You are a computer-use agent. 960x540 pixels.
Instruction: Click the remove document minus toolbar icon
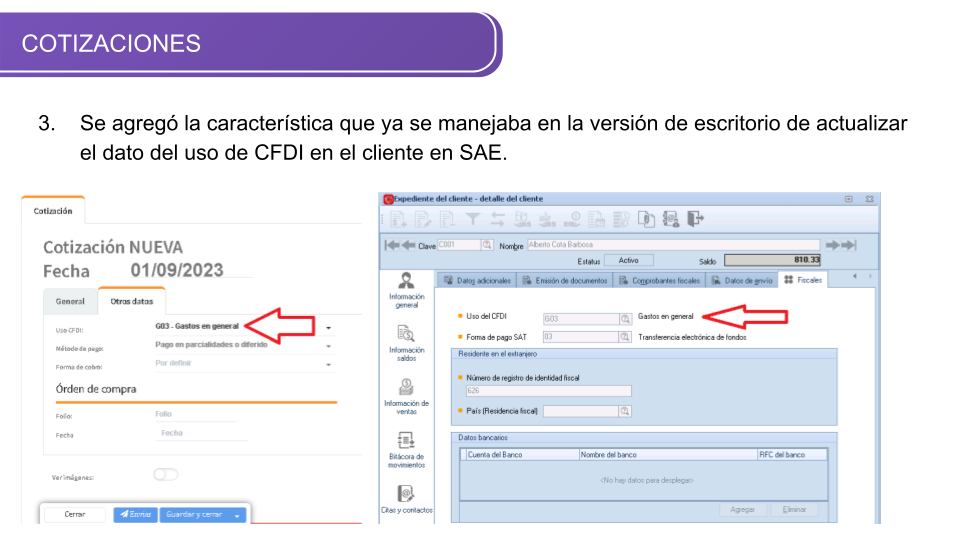coord(448,219)
